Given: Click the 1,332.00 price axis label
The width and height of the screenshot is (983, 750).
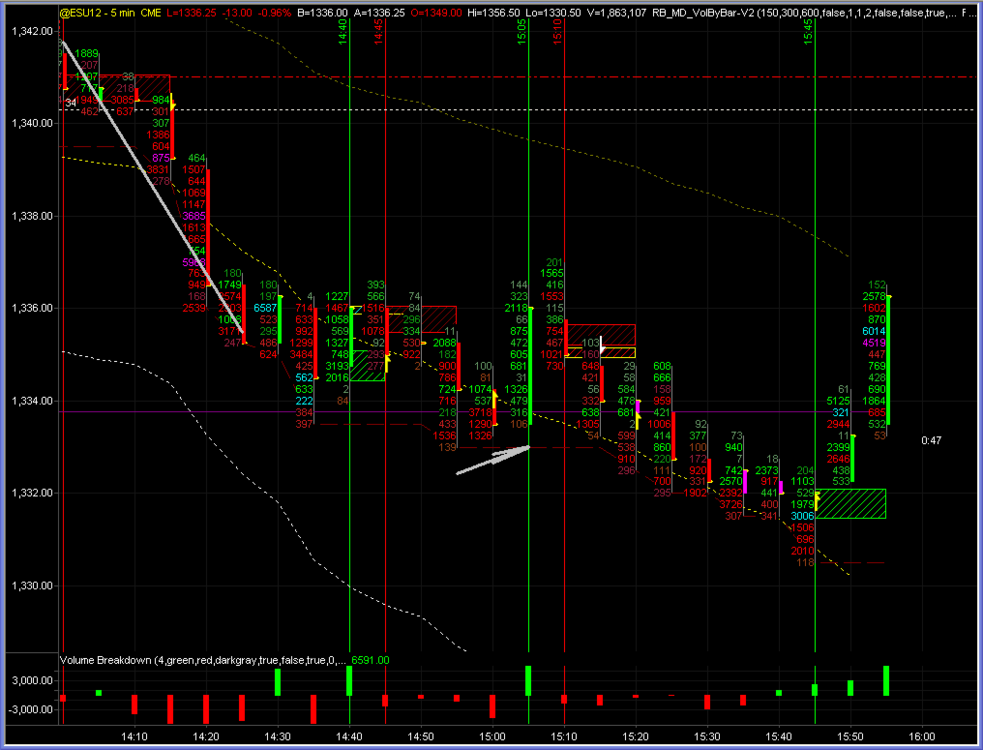Looking at the screenshot, I should point(32,494).
